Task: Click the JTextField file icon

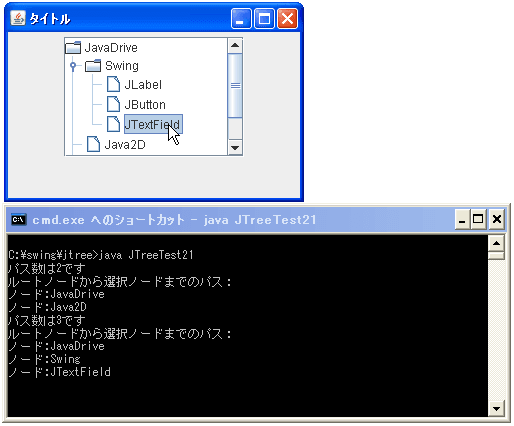Action: tap(113, 124)
